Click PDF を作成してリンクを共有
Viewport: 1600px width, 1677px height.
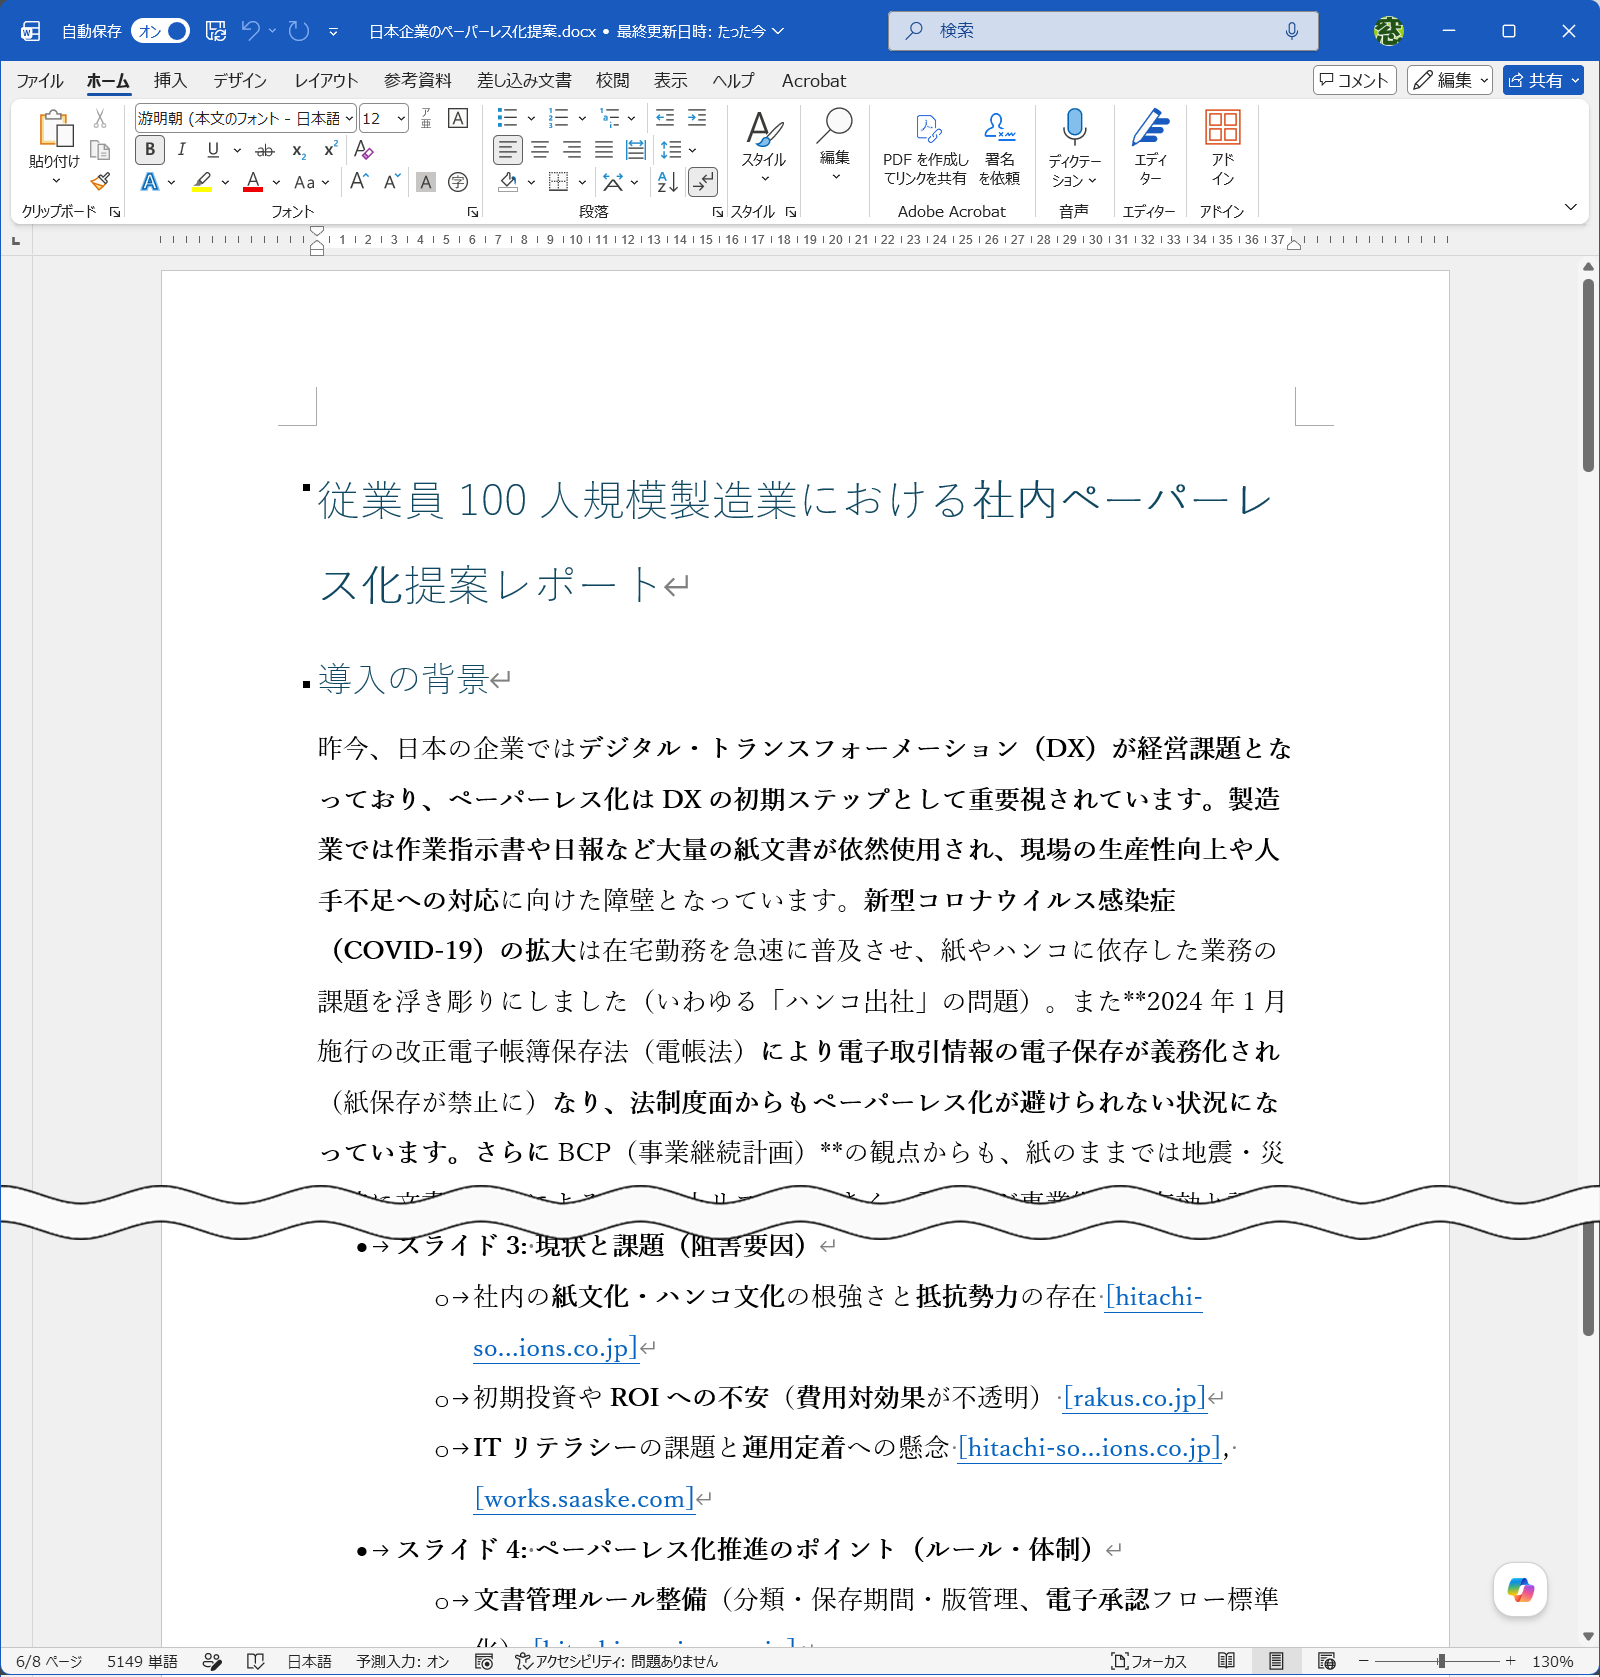(x=925, y=148)
